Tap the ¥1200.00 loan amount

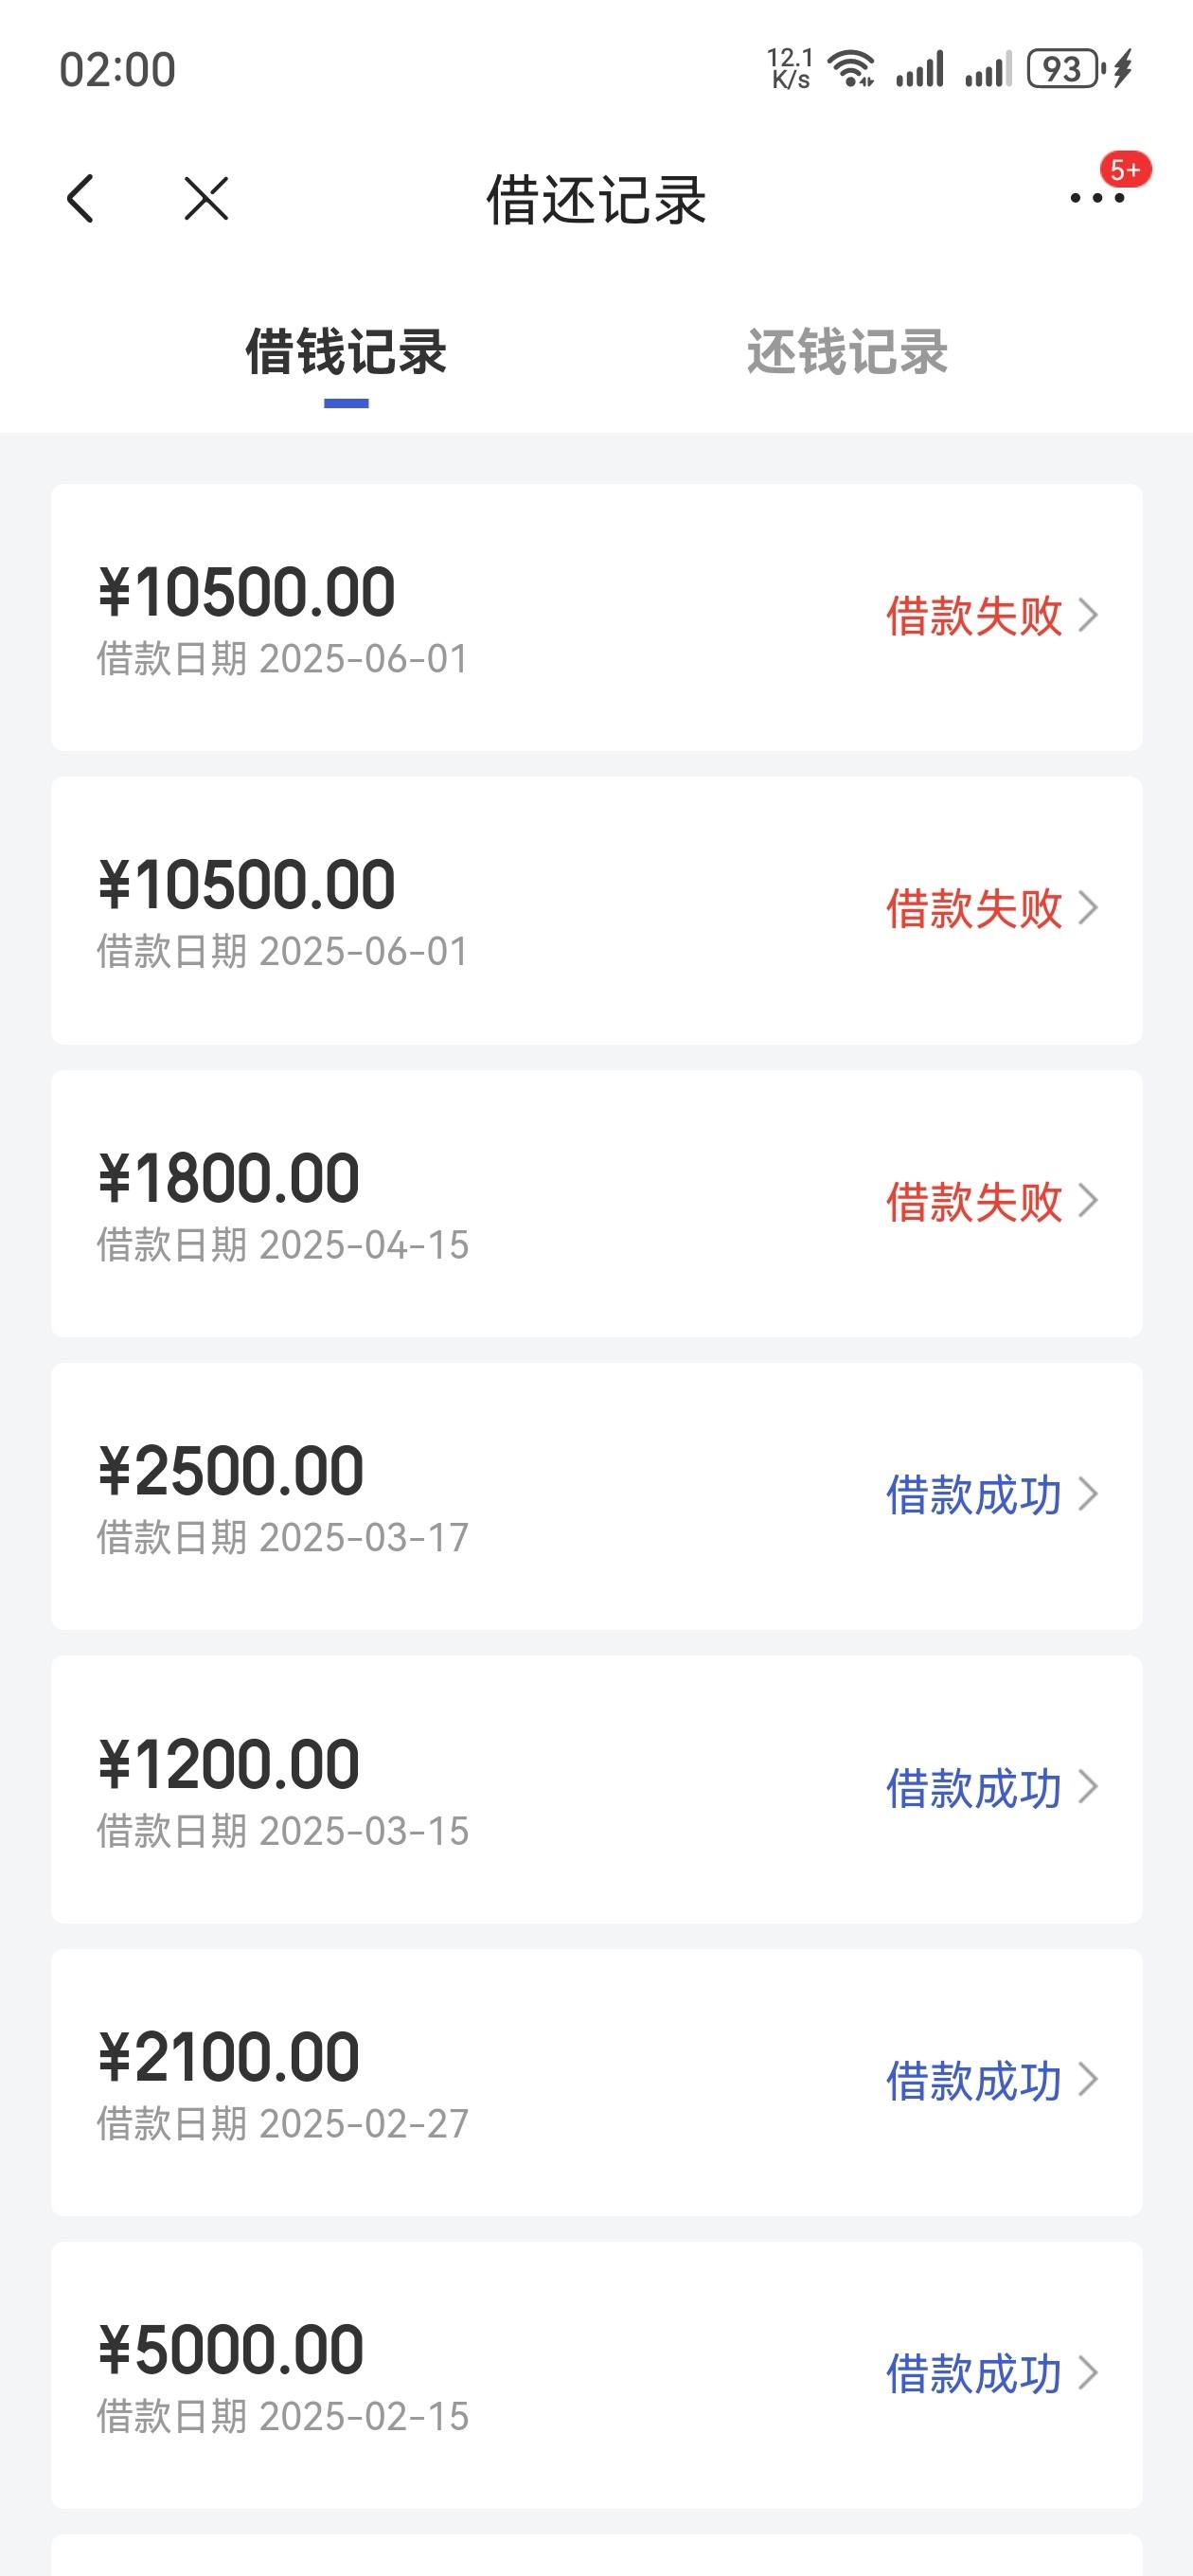pyautogui.click(x=229, y=1764)
